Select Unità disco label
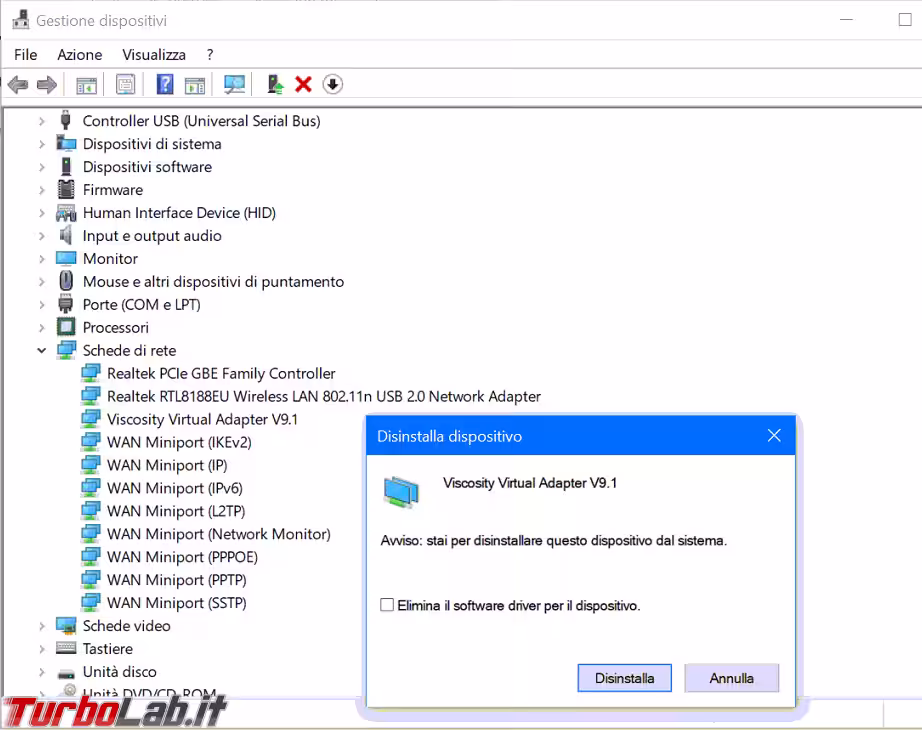 (x=119, y=672)
